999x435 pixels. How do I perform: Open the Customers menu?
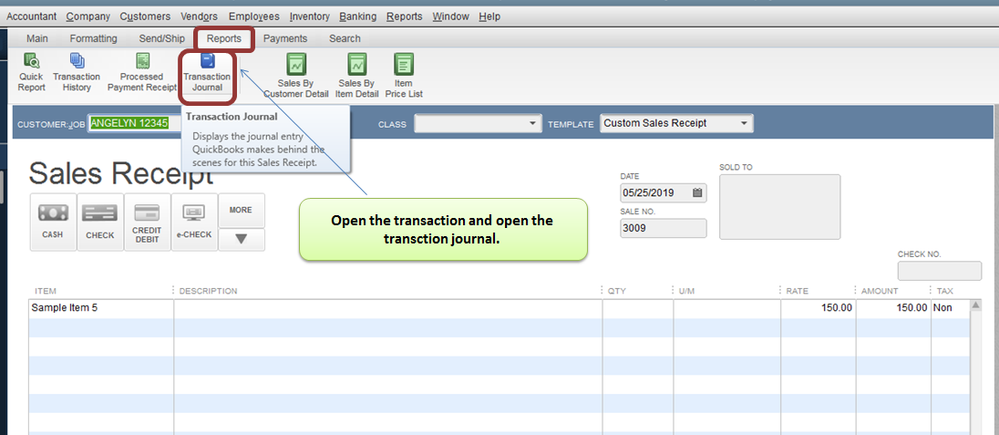click(145, 17)
